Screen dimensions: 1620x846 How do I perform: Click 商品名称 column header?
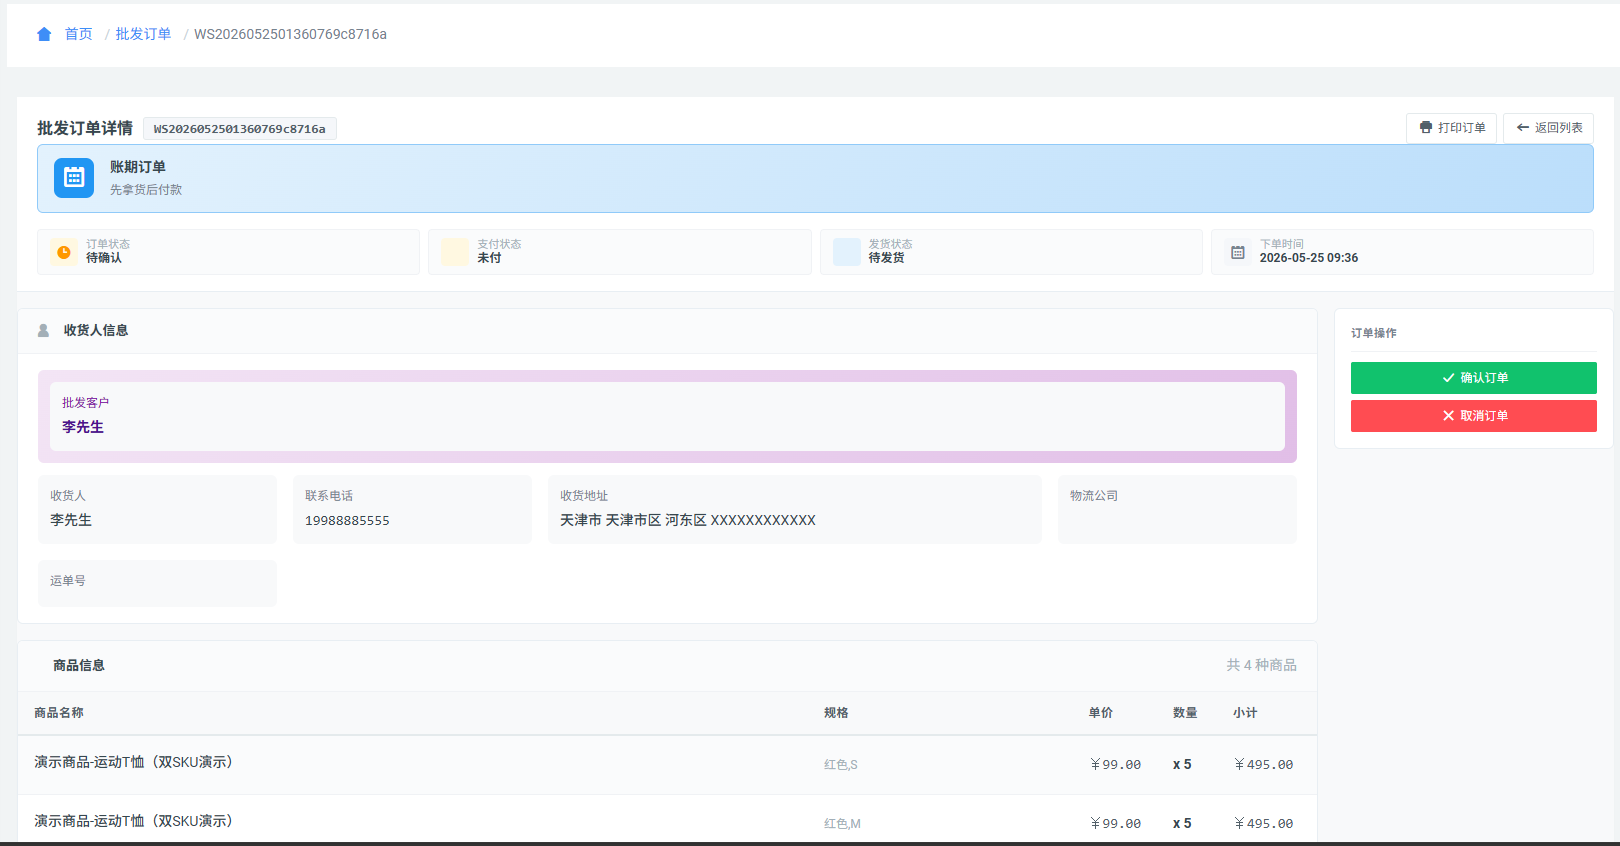click(x=59, y=713)
